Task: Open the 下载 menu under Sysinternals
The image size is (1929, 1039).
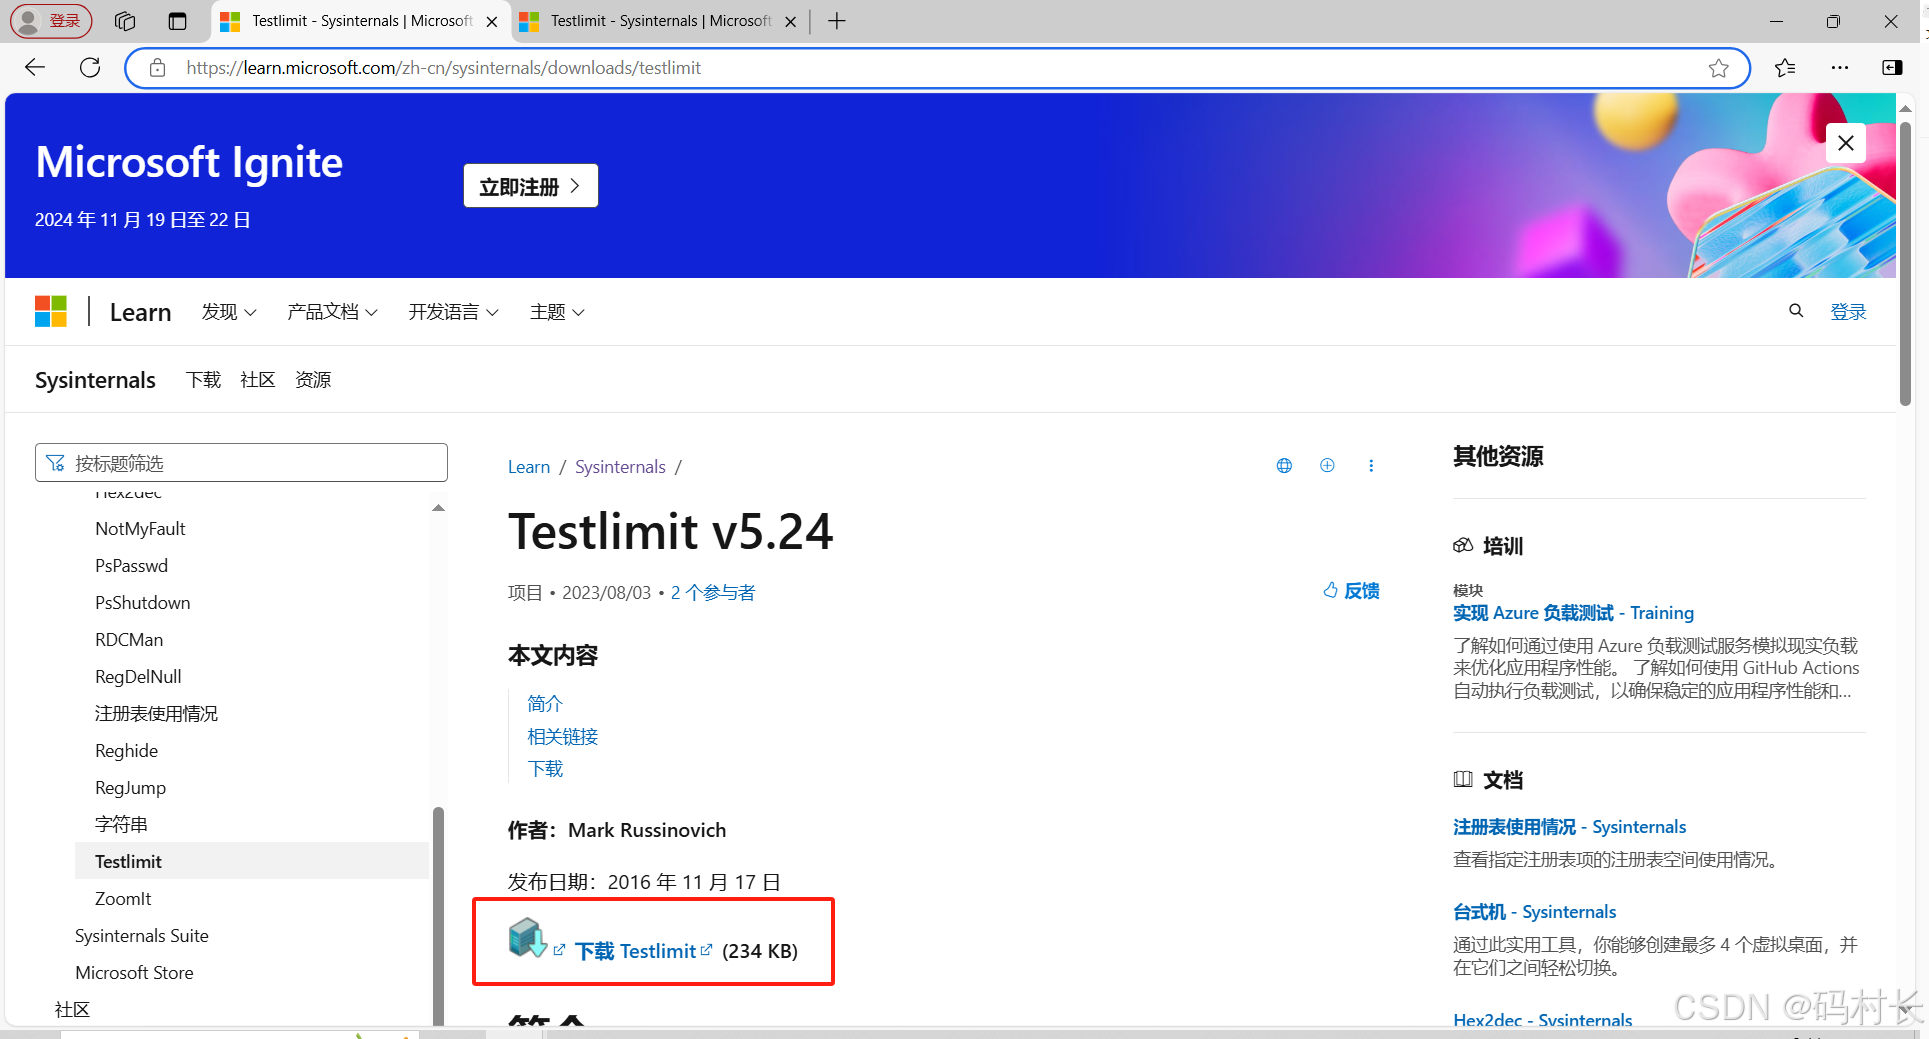Action: 203,380
